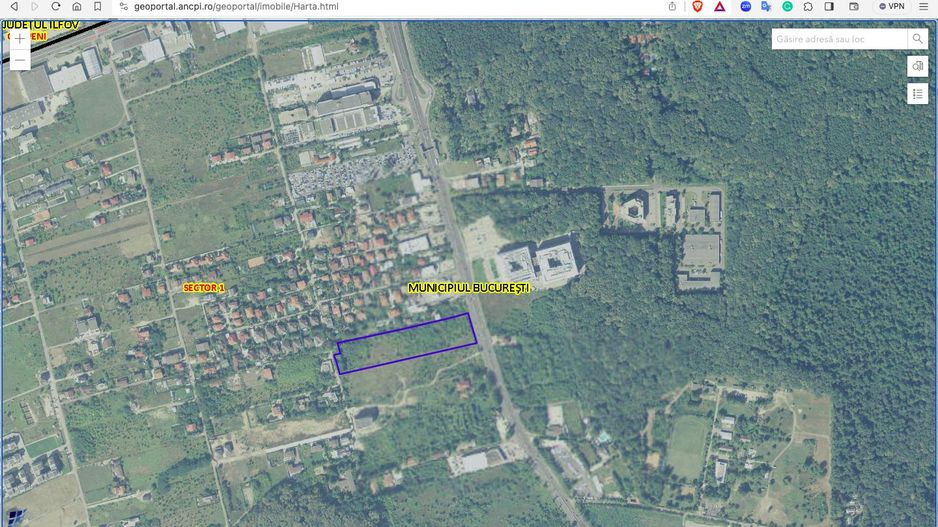Open the extensions puzzle-piece menu
The height and width of the screenshot is (527, 938).
[x=808, y=7]
